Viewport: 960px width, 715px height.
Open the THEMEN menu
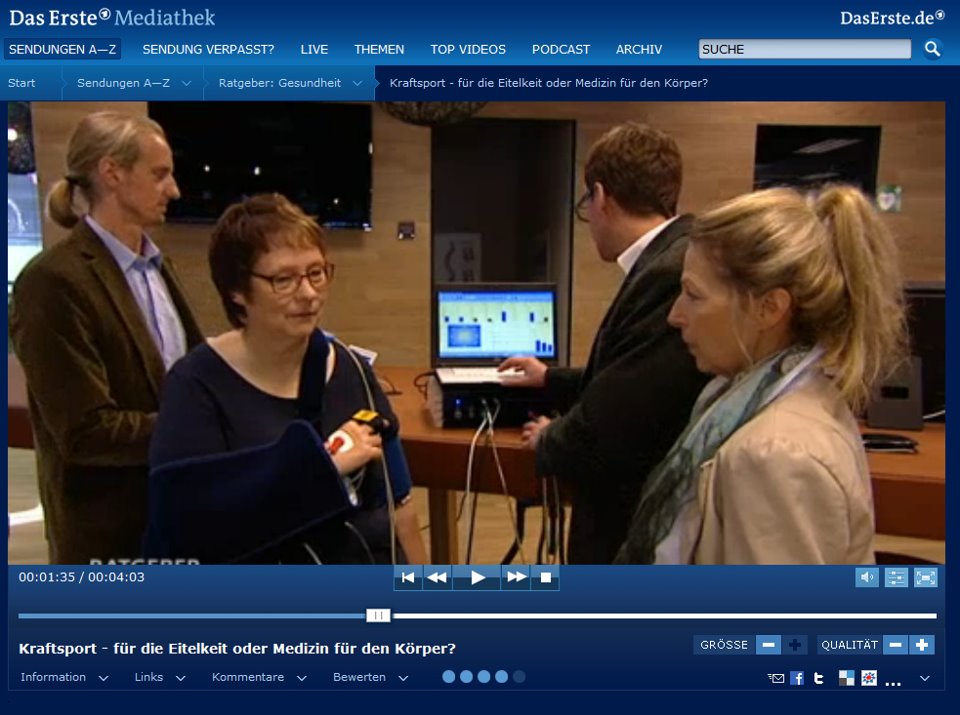click(379, 49)
